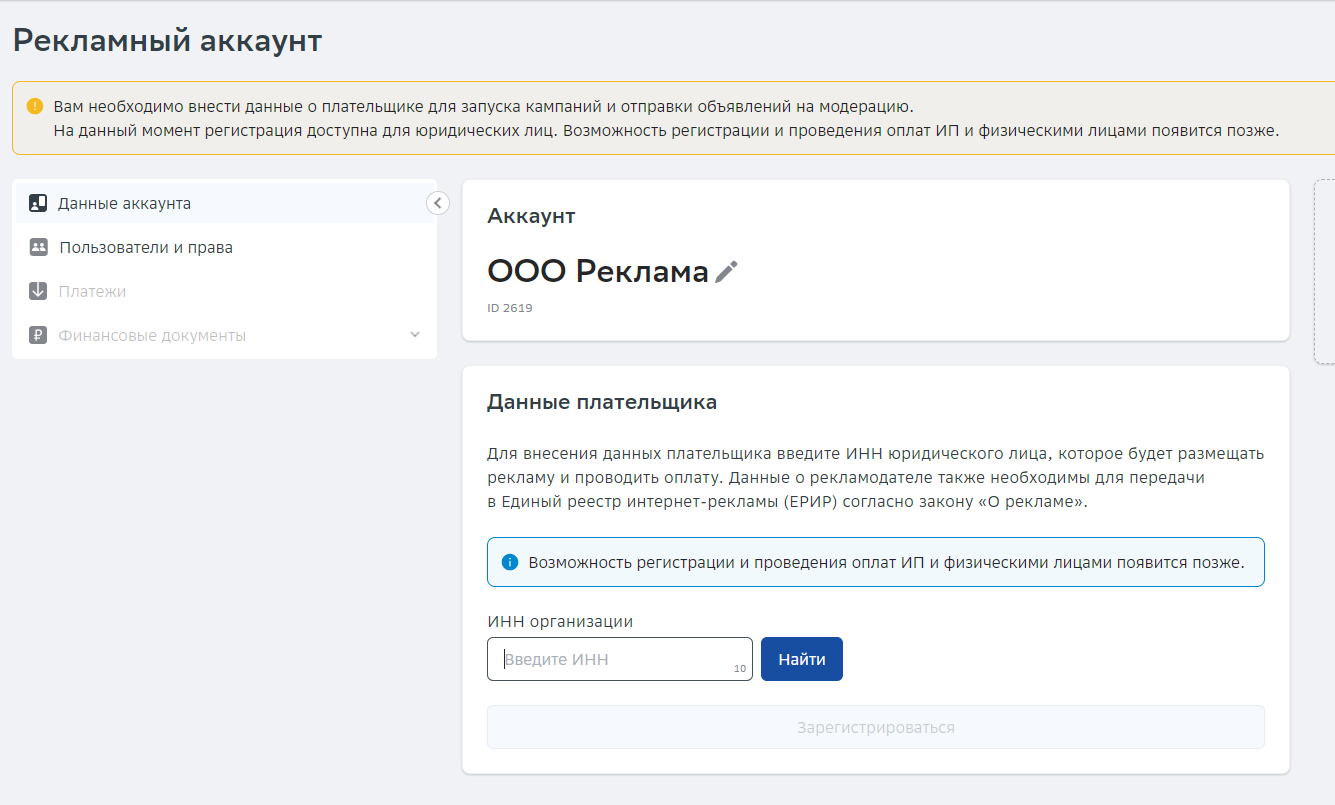The height and width of the screenshot is (805, 1335).
Task: Select Финансовые документы menu item
Action: (226, 335)
